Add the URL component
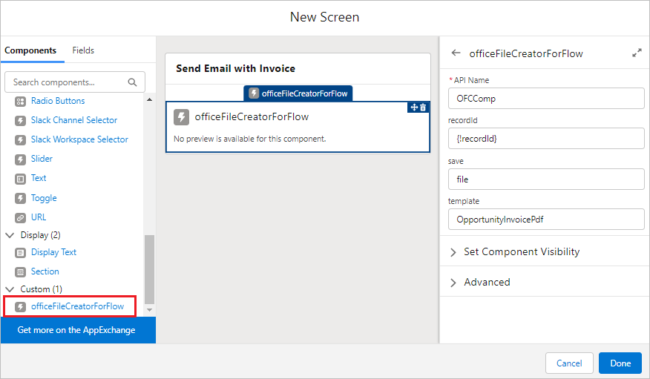 [39, 217]
